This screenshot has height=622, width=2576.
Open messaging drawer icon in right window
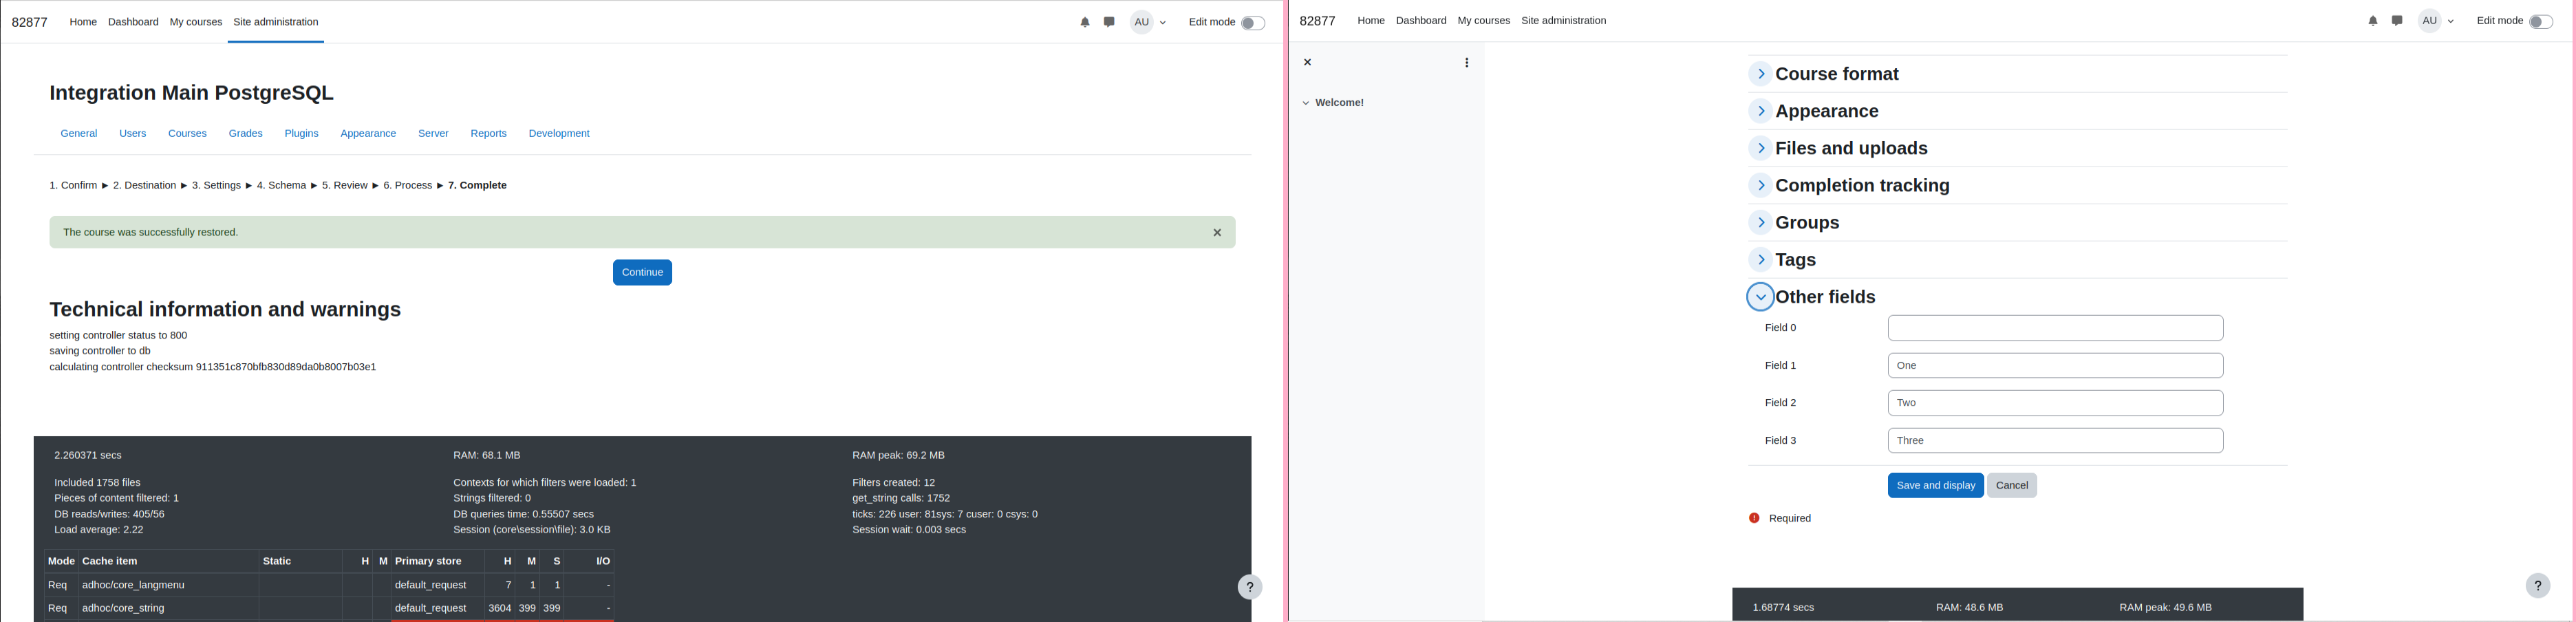pos(2398,21)
